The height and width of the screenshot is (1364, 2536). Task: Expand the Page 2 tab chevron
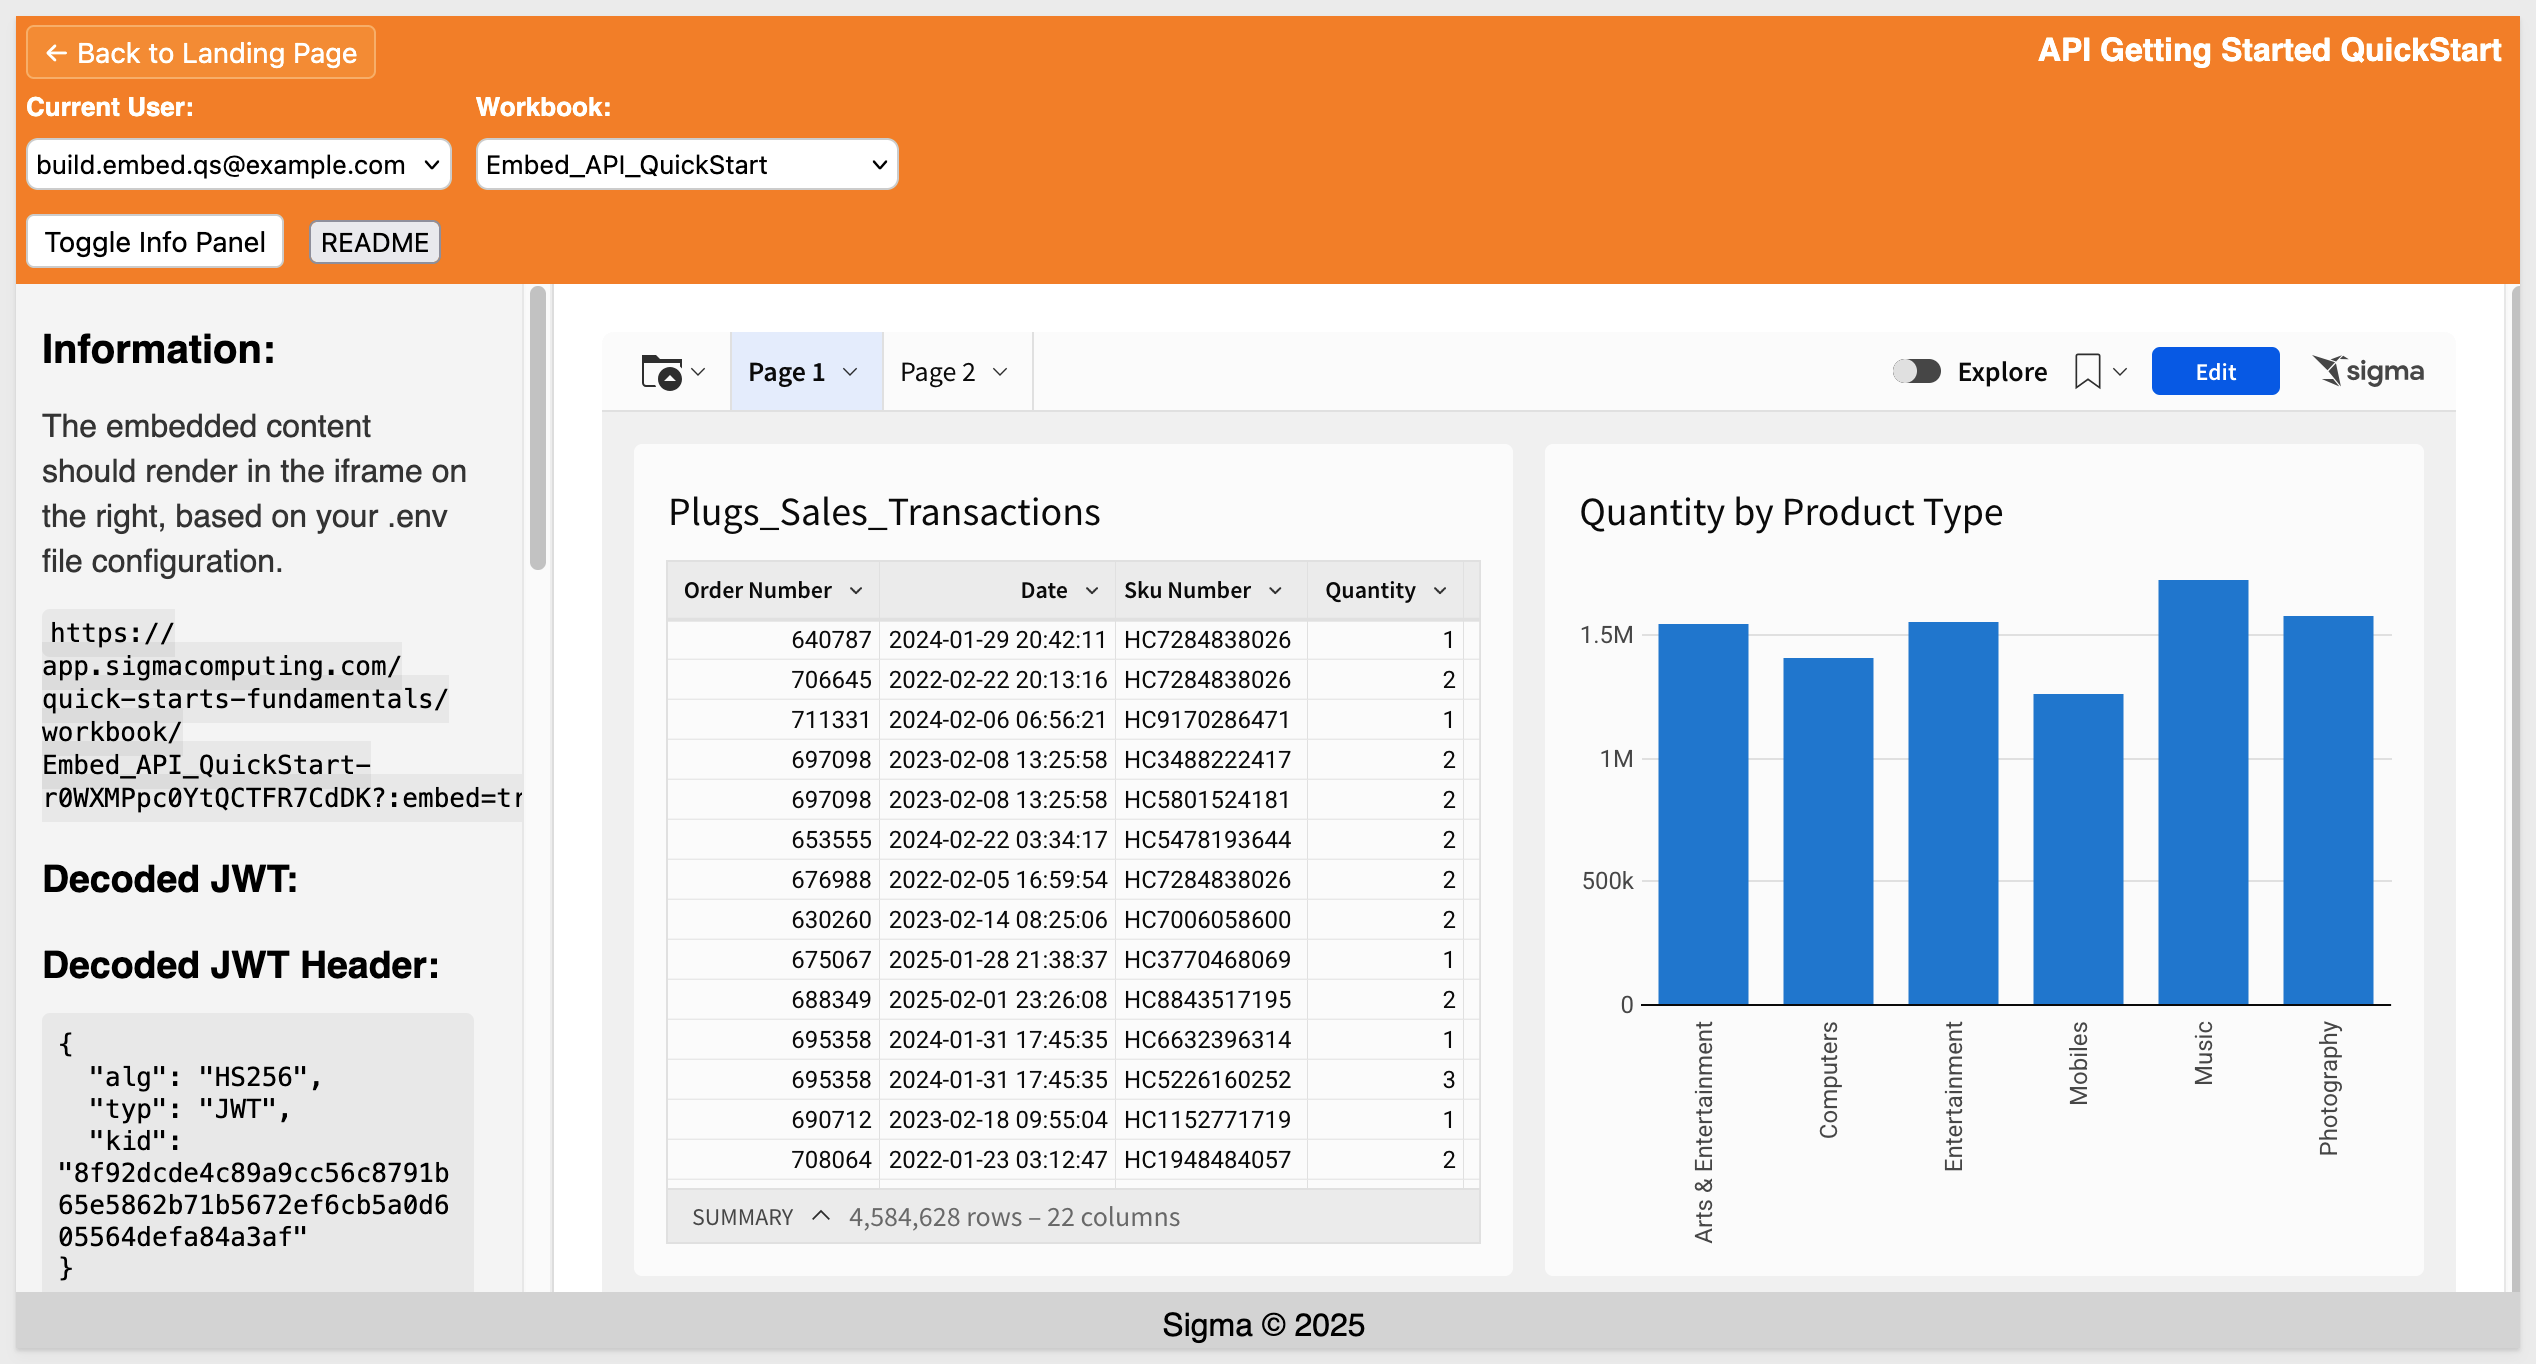(x=1000, y=372)
